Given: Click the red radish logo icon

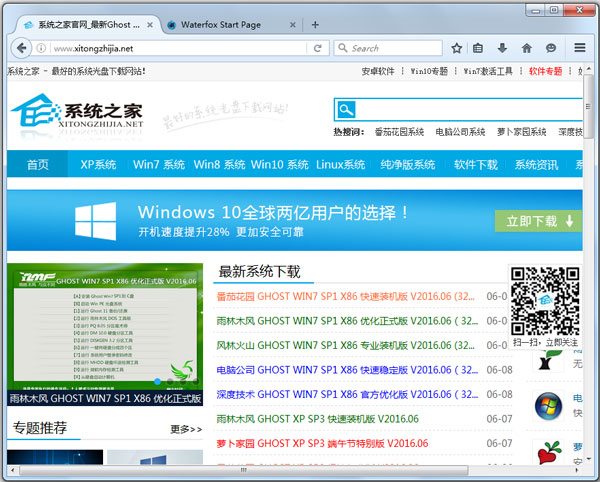Looking at the screenshot, I should pos(549,453).
